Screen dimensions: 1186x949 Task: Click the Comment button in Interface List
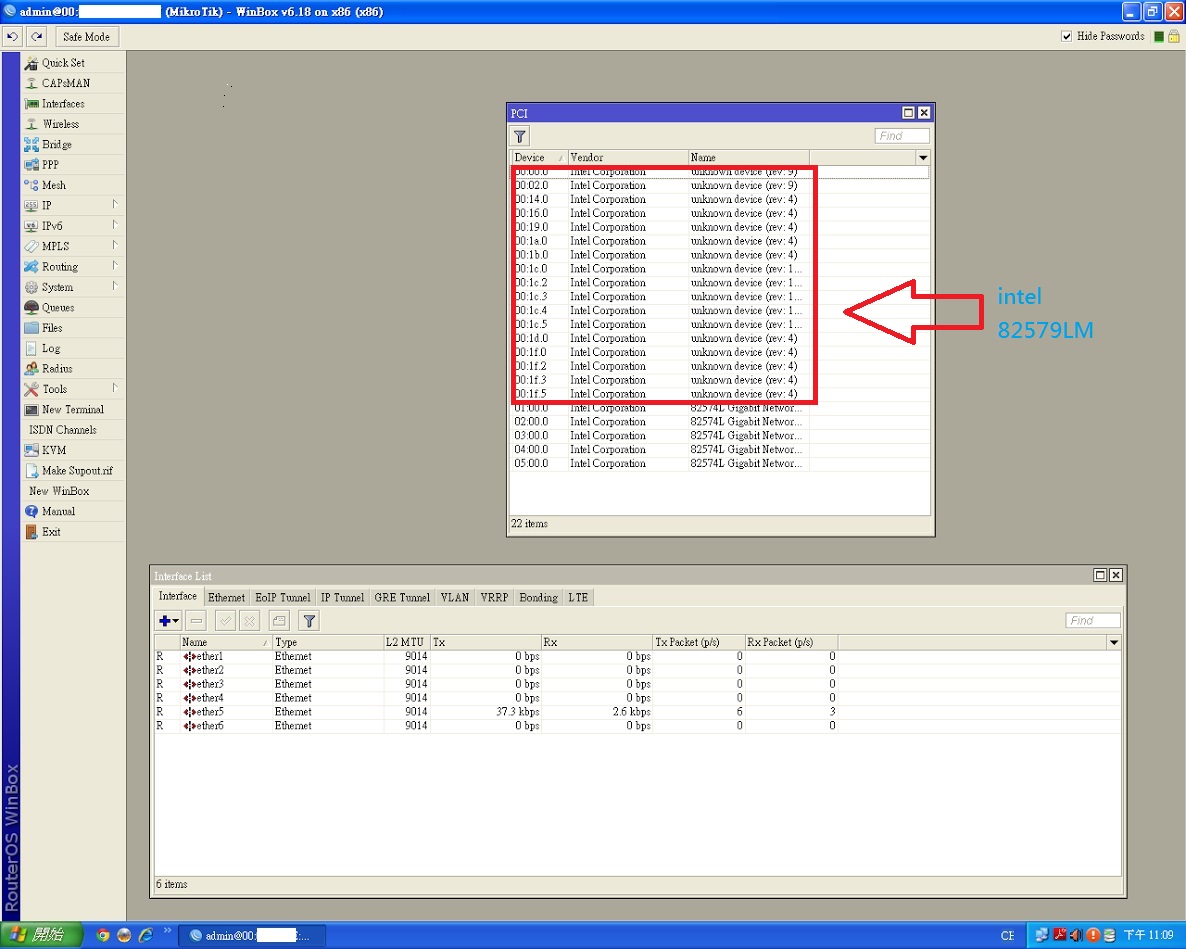[279, 621]
